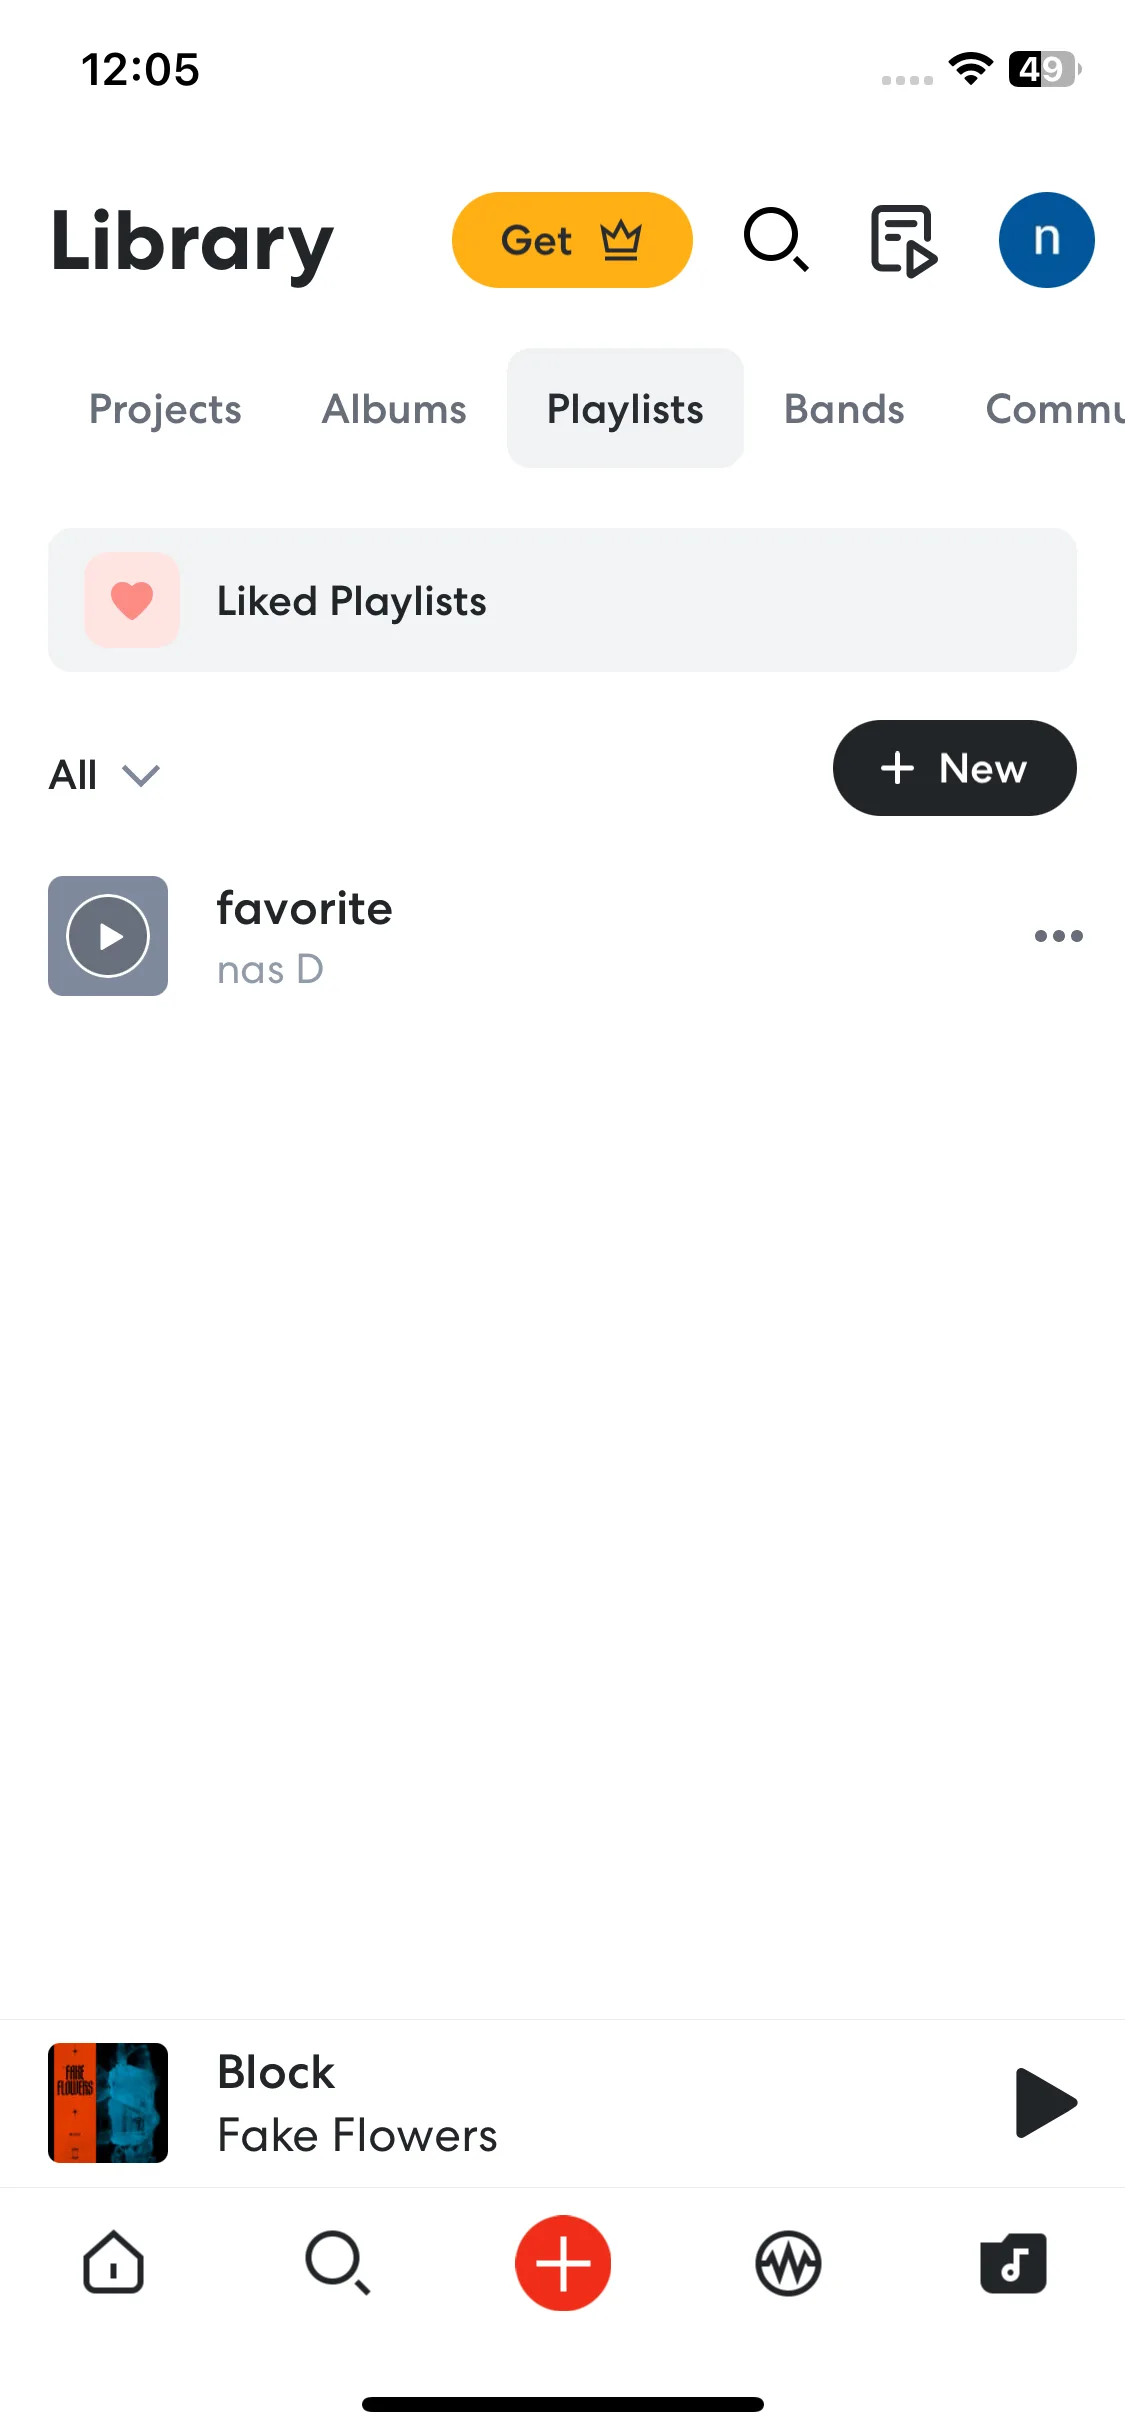
Task: Expand the All filter dropdown
Action: (104, 775)
